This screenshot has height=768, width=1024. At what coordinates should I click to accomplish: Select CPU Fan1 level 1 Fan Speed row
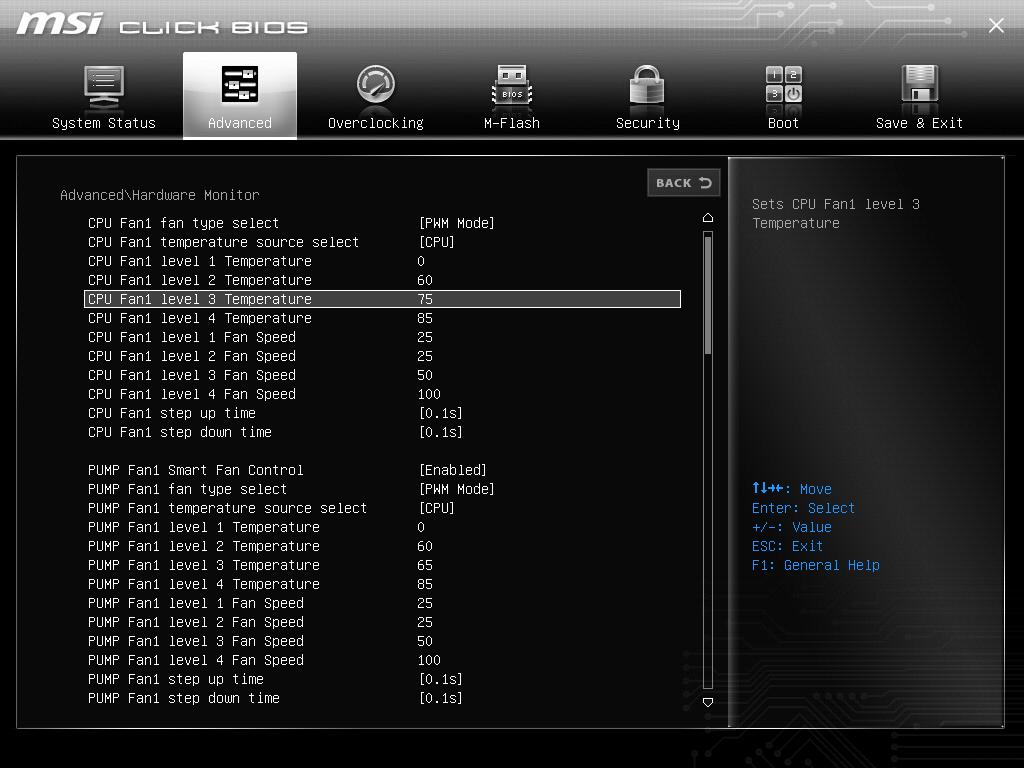point(383,337)
